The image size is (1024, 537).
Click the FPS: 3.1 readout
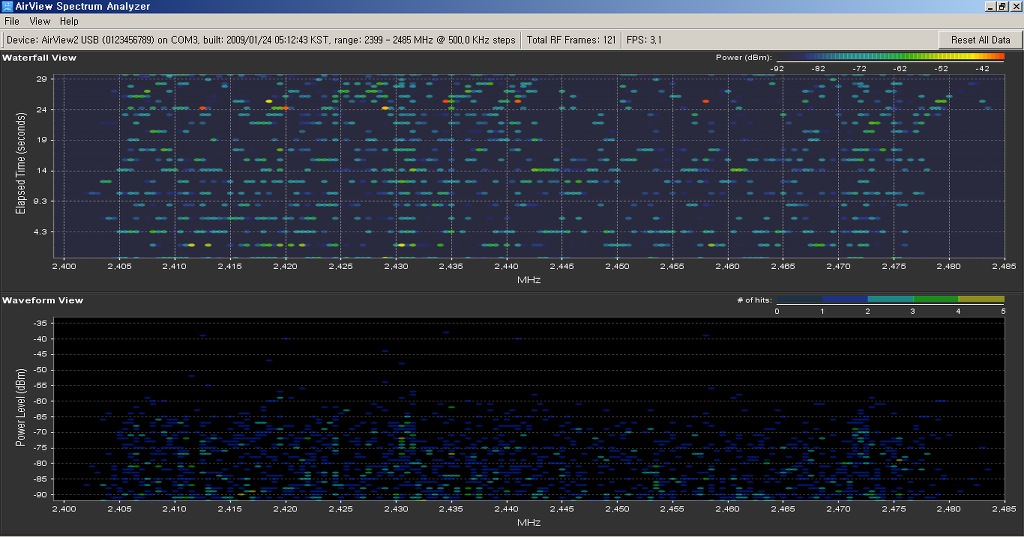click(643, 40)
